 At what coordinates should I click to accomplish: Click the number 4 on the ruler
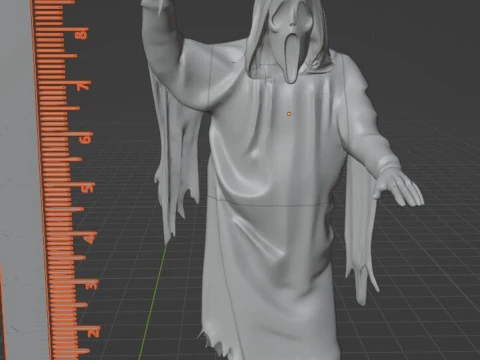tap(90, 238)
